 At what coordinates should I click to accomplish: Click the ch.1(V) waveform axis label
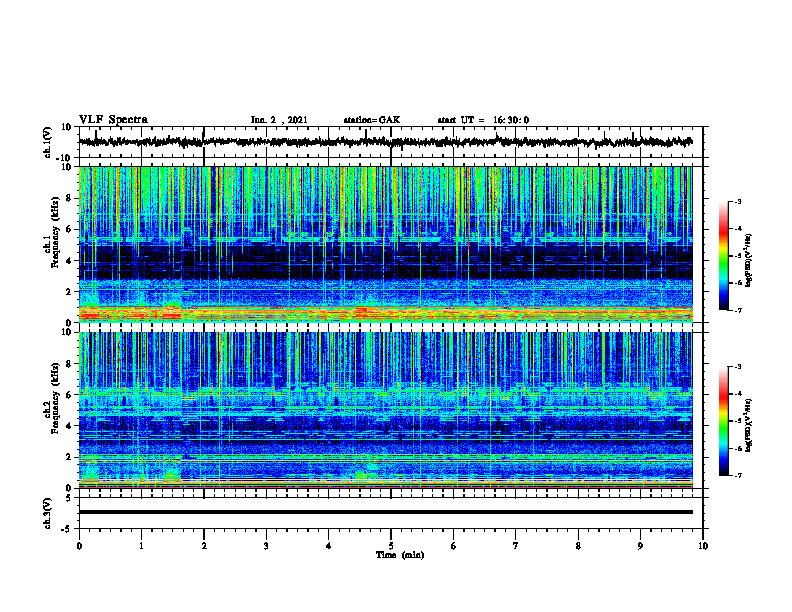pyautogui.click(x=48, y=142)
